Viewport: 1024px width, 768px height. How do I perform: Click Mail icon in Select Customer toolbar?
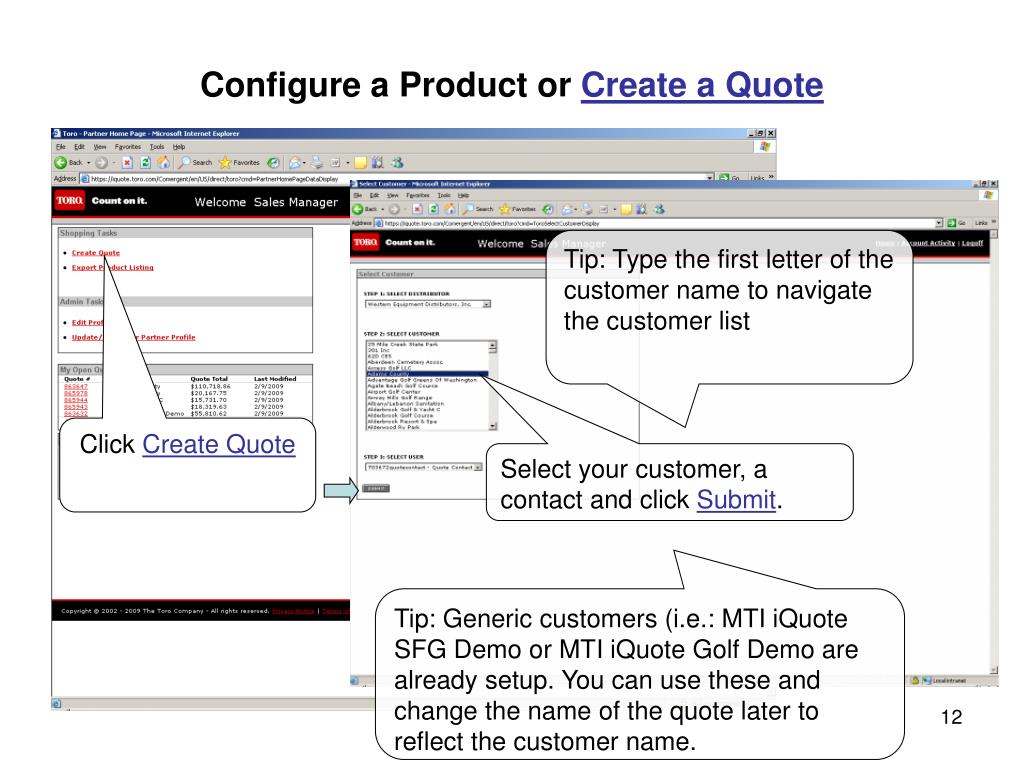(567, 209)
